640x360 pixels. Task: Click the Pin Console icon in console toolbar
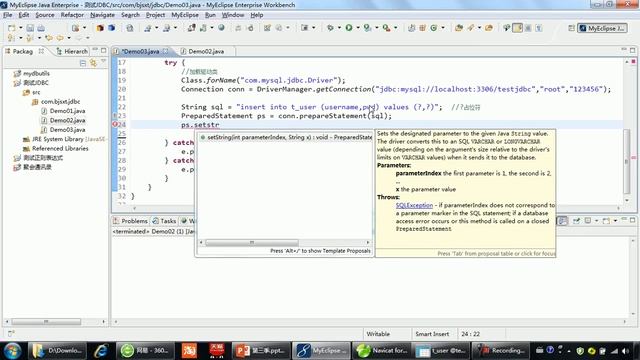click(x=576, y=221)
